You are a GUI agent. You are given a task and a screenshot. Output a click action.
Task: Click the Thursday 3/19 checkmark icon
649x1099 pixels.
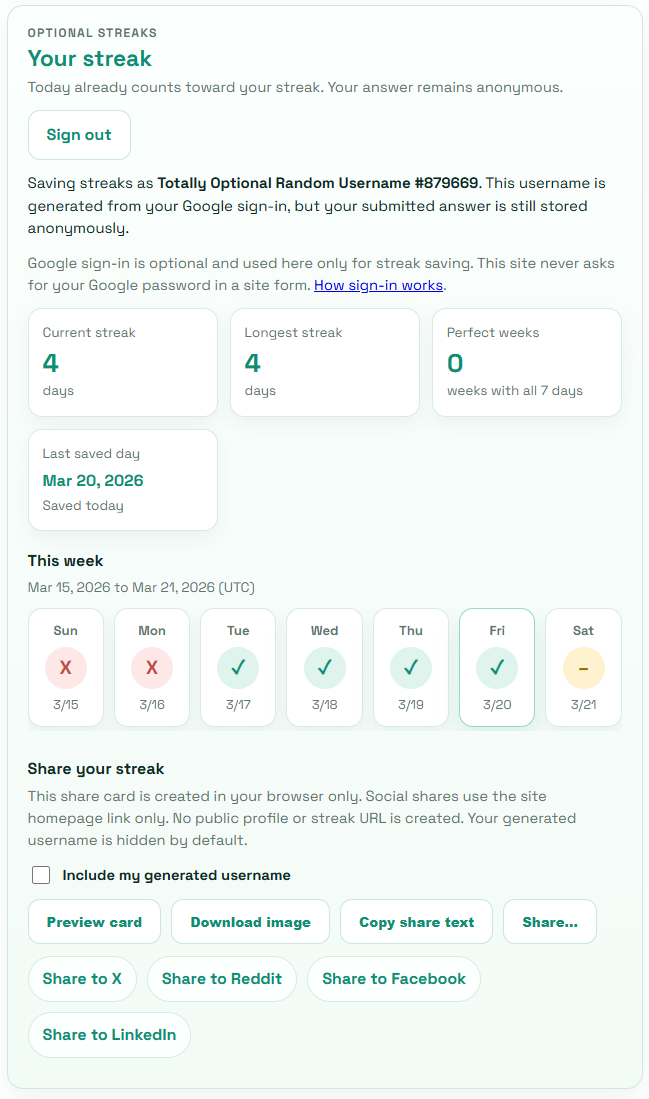pos(411,668)
